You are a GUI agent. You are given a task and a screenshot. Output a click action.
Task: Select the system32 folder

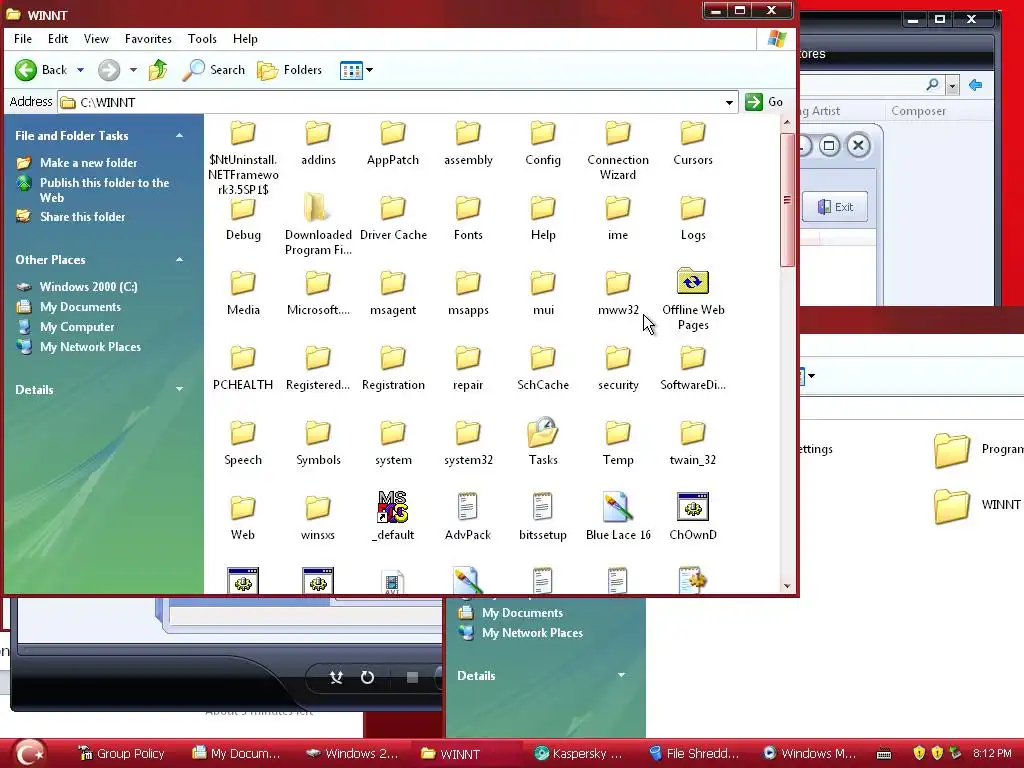click(x=468, y=443)
